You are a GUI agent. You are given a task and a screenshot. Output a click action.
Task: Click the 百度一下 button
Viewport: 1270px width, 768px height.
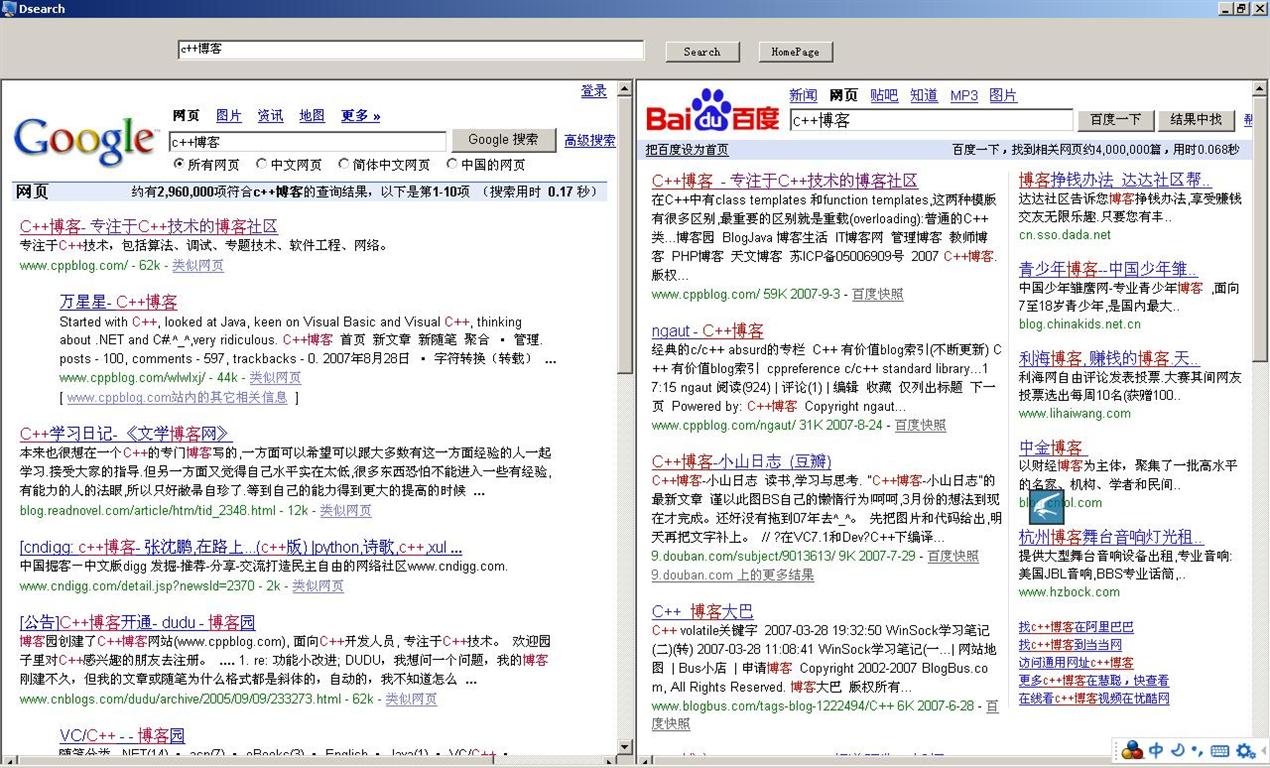tap(1115, 120)
